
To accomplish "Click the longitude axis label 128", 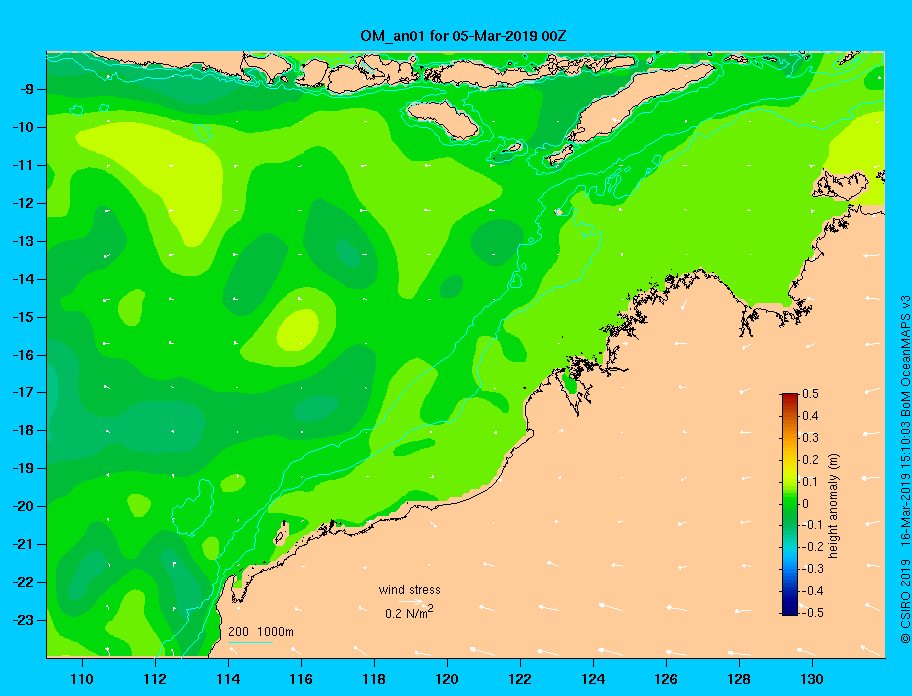I will pyautogui.click(x=739, y=679).
